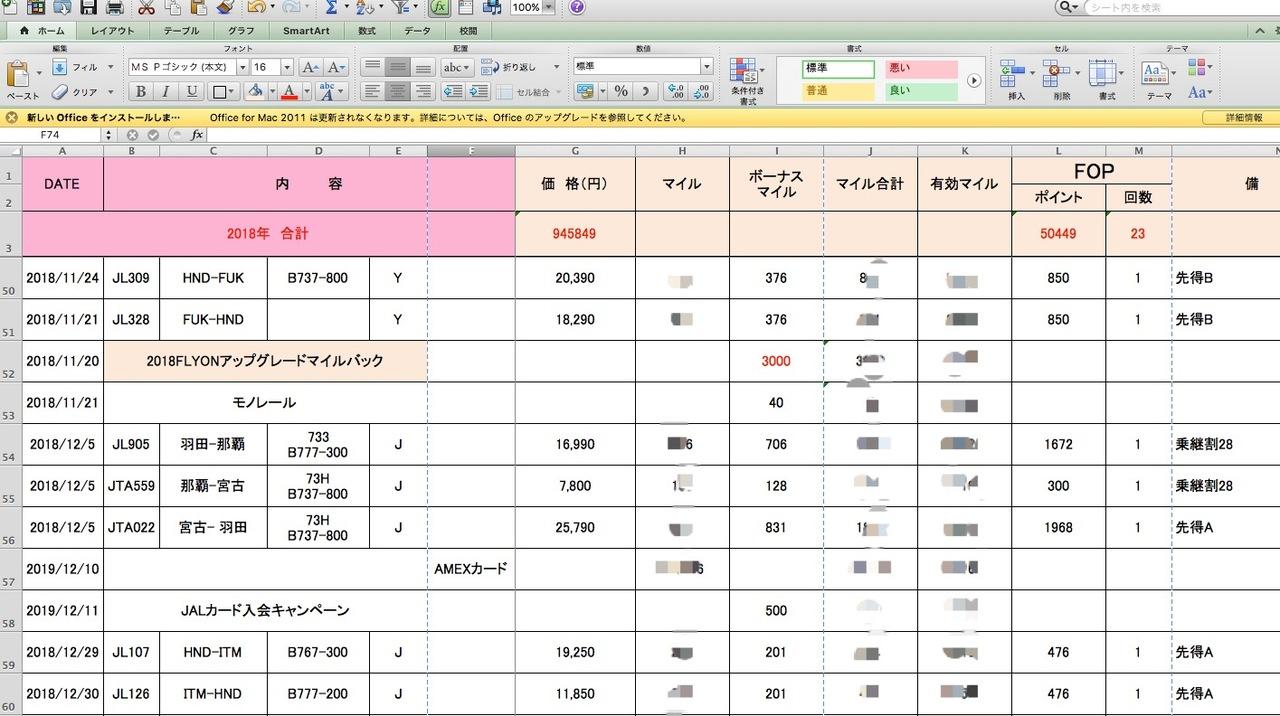Toggle Bold formatting button

(140, 92)
